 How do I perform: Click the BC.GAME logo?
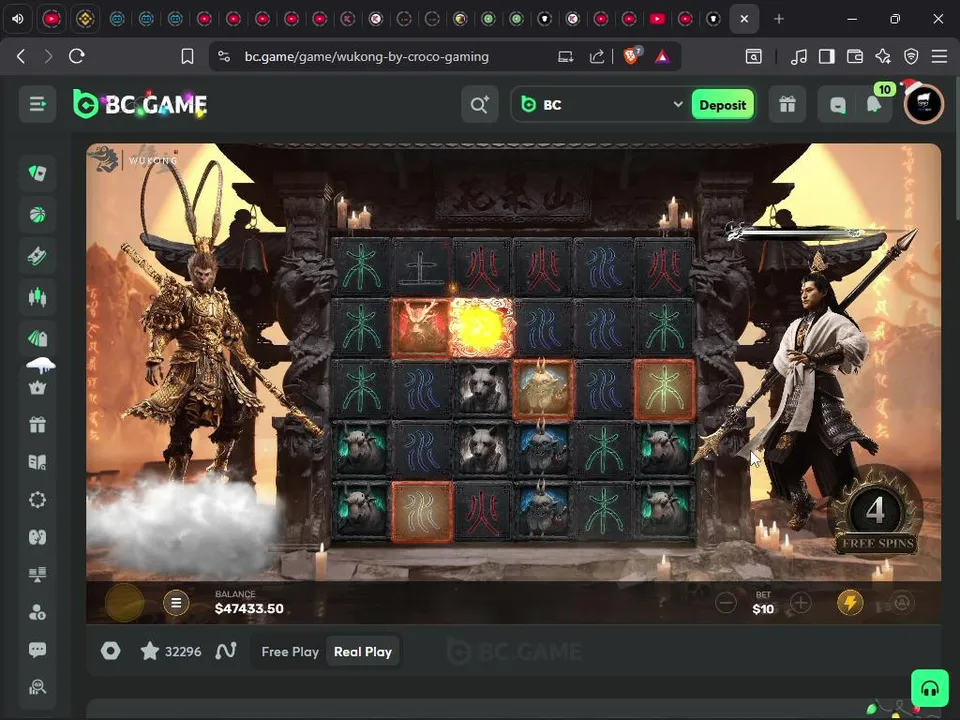140,104
